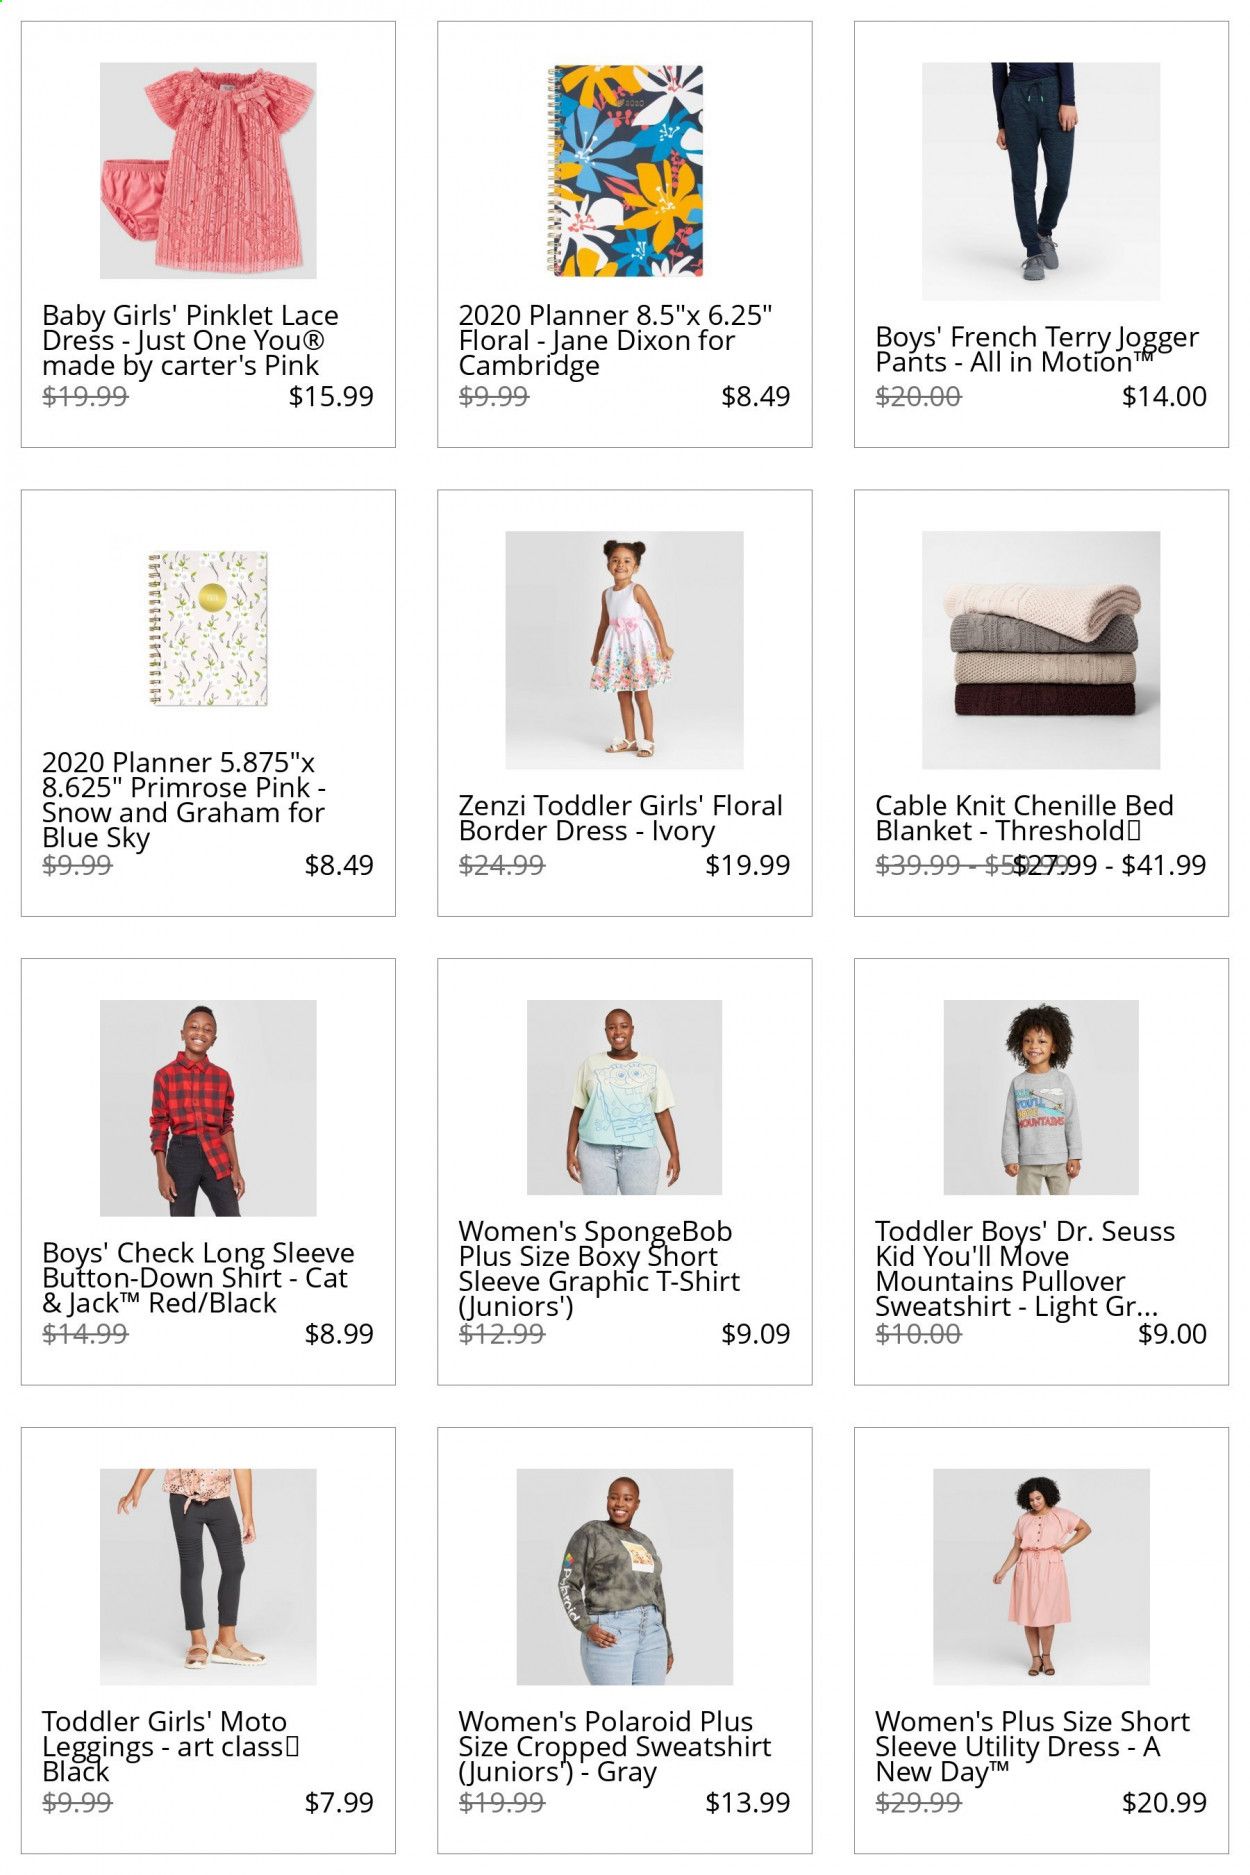Open the pink Pinklet Lace Dress image
Image resolution: width=1250 pixels, height=1875 pixels.
click(x=208, y=171)
